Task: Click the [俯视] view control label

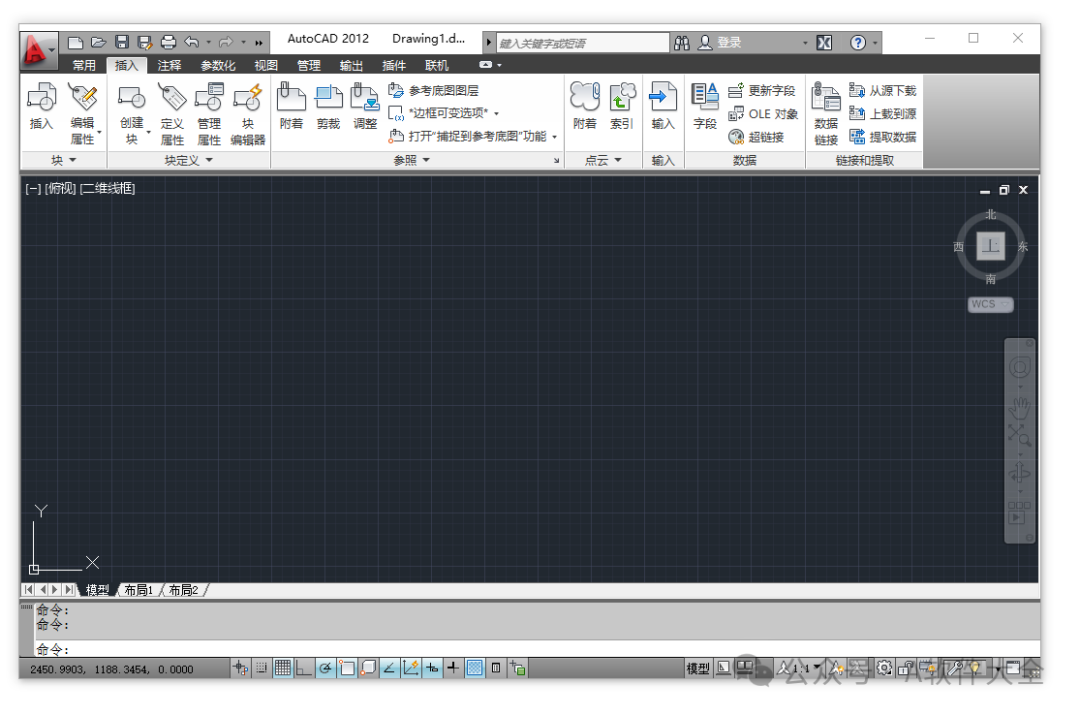Action: [x=60, y=188]
